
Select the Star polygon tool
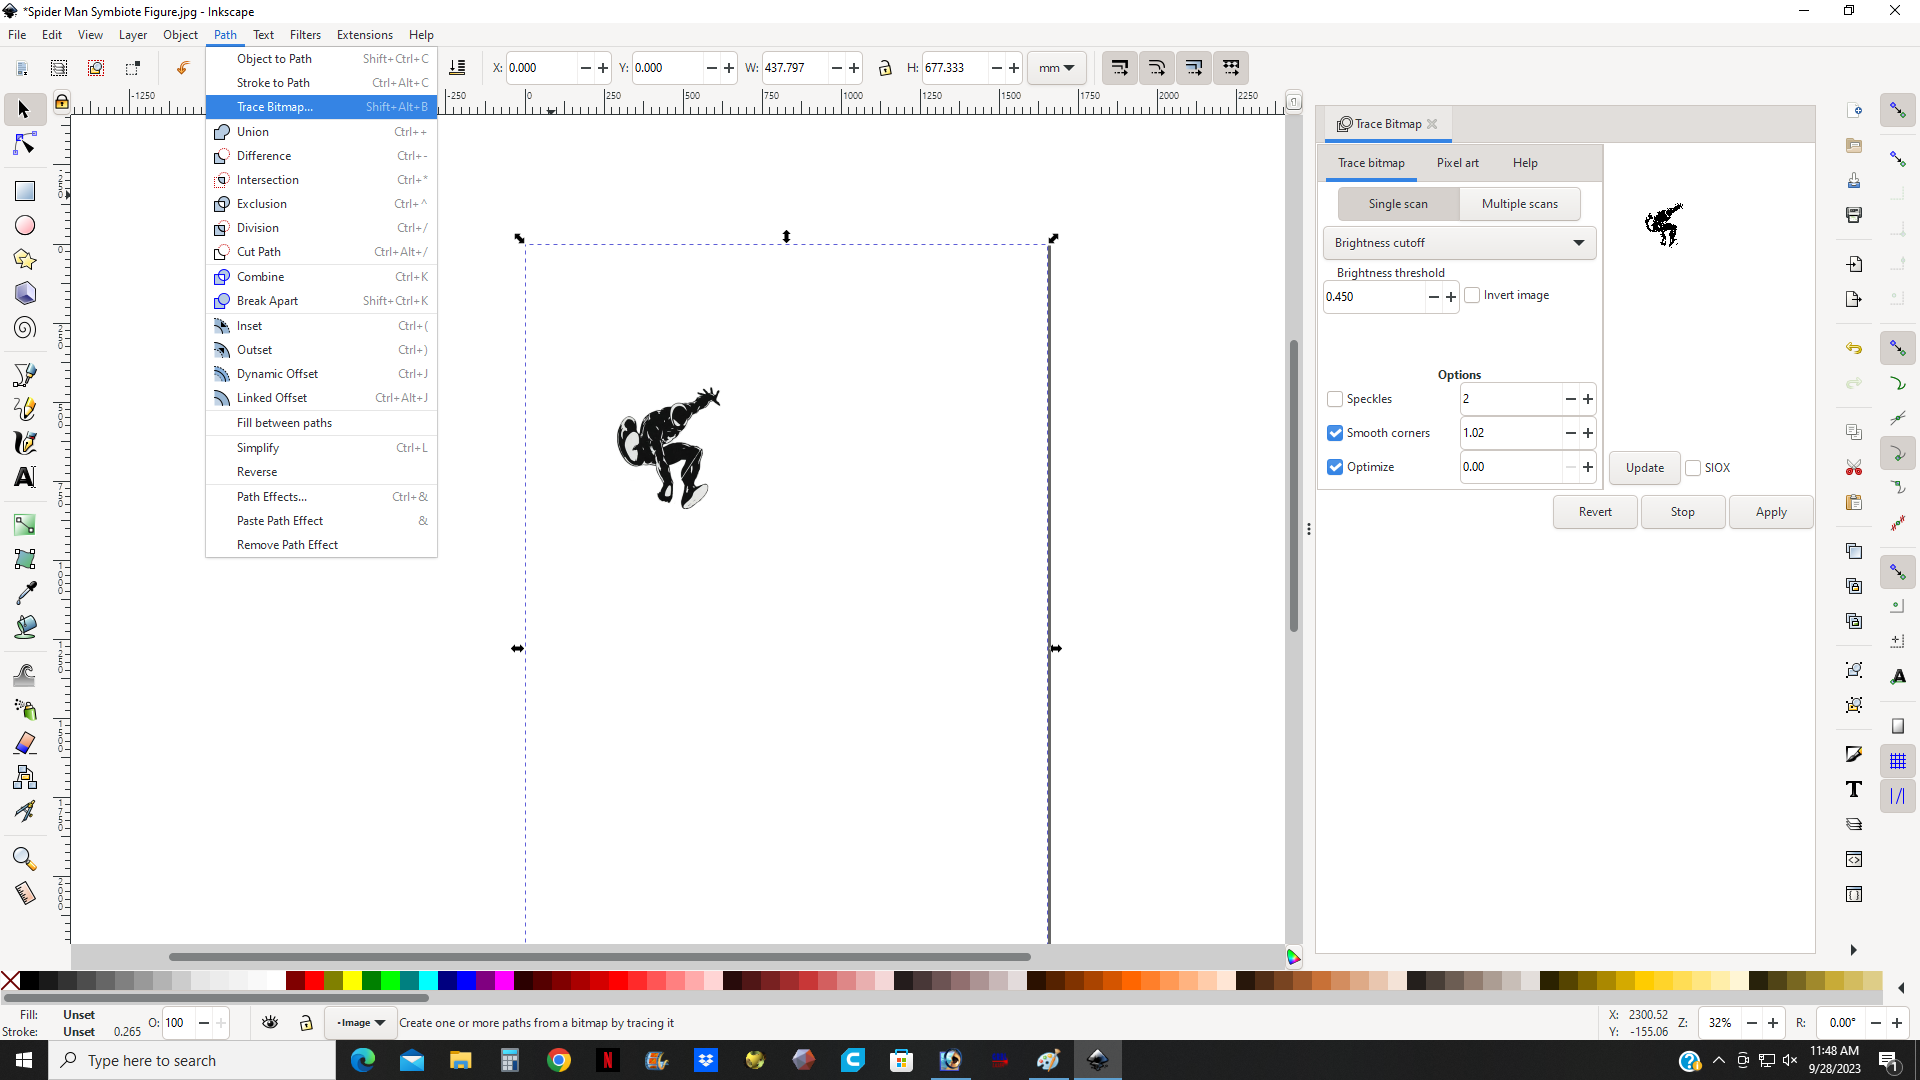[x=25, y=260]
